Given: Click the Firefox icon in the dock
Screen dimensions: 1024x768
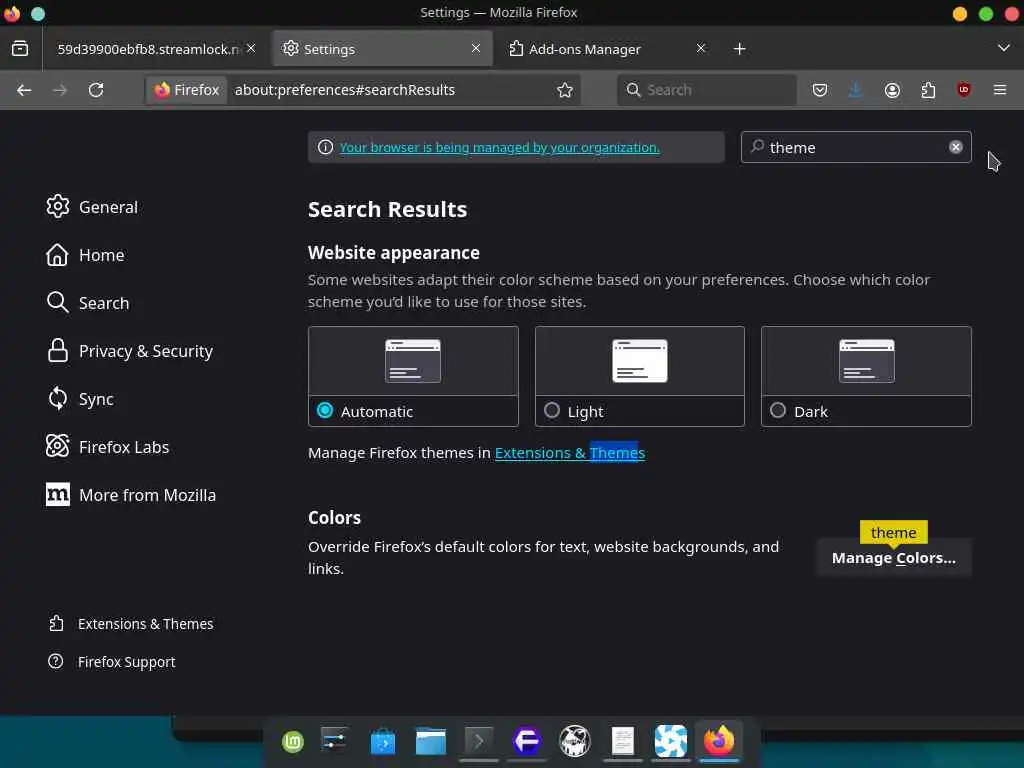Looking at the screenshot, I should pos(719,741).
